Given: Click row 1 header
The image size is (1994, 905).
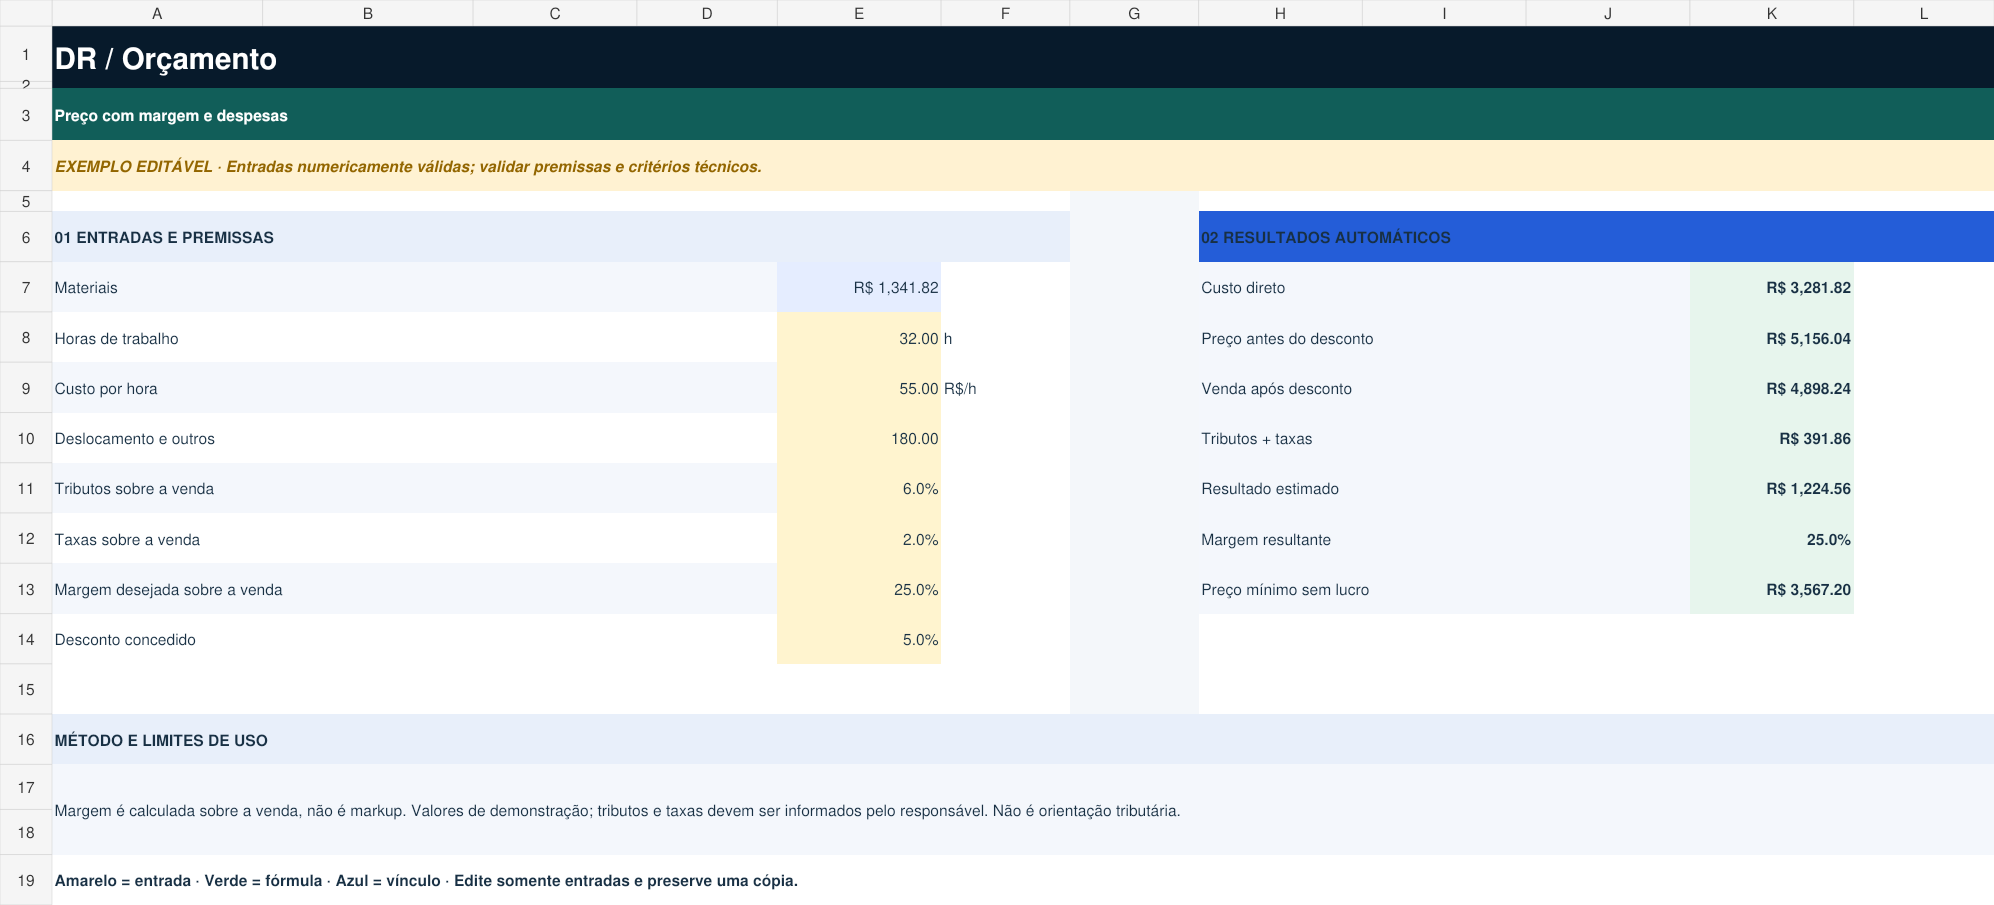Looking at the screenshot, I should tap(26, 54).
